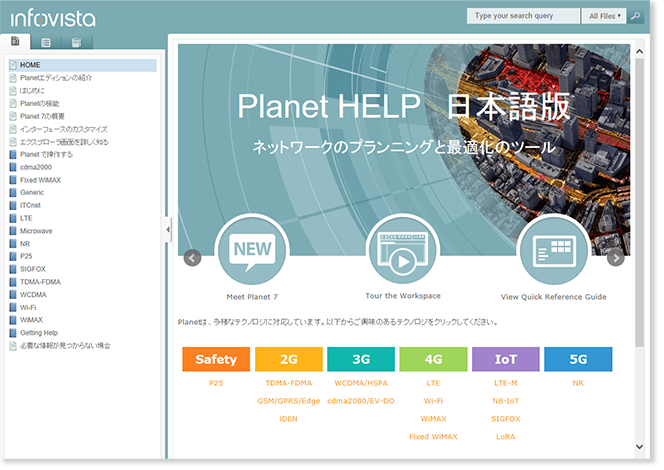Image resolution: width=664 pixels, height=470 pixels.
Task: Open View Quick Reference Guide link
Action: point(553,297)
